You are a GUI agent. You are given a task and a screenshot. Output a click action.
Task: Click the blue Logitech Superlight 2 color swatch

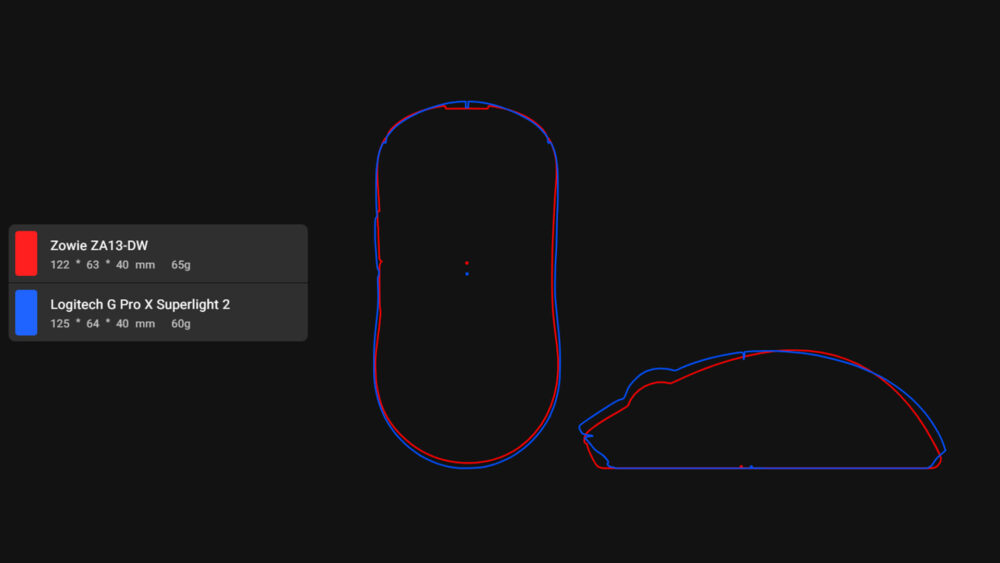(x=26, y=312)
